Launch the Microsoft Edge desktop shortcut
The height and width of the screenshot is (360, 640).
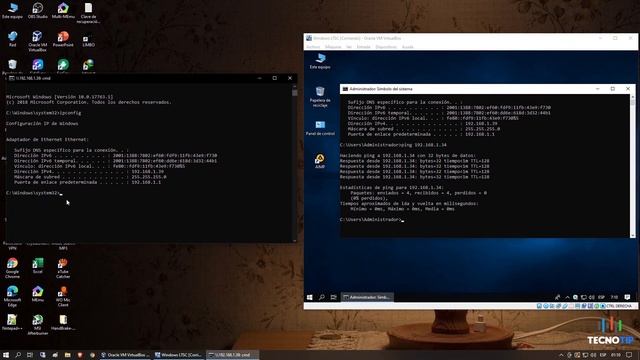coord(12,296)
